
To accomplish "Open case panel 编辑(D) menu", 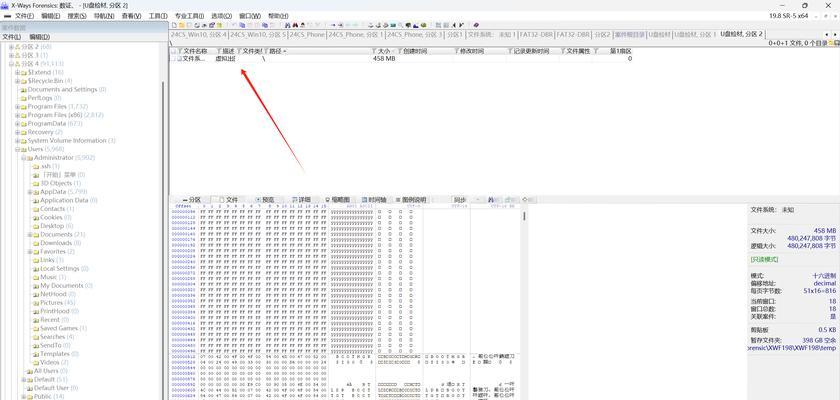I will 39,37.
